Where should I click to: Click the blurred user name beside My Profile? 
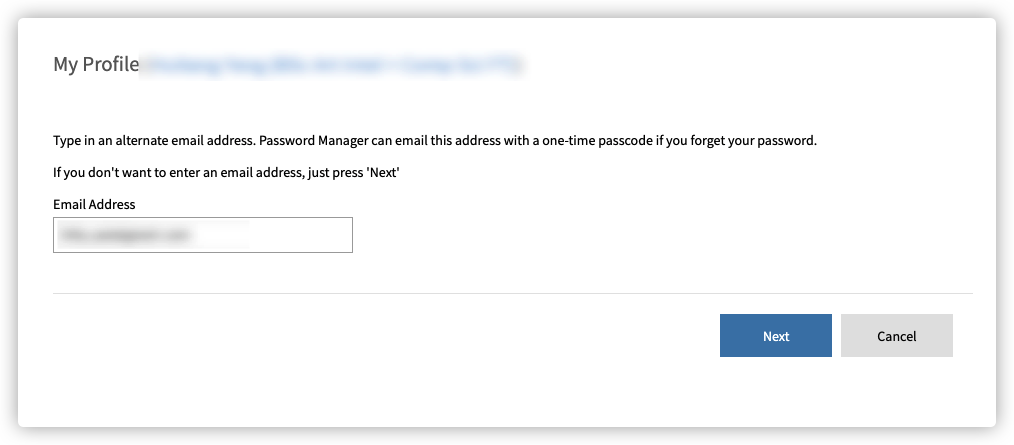pyautogui.click(x=332, y=66)
